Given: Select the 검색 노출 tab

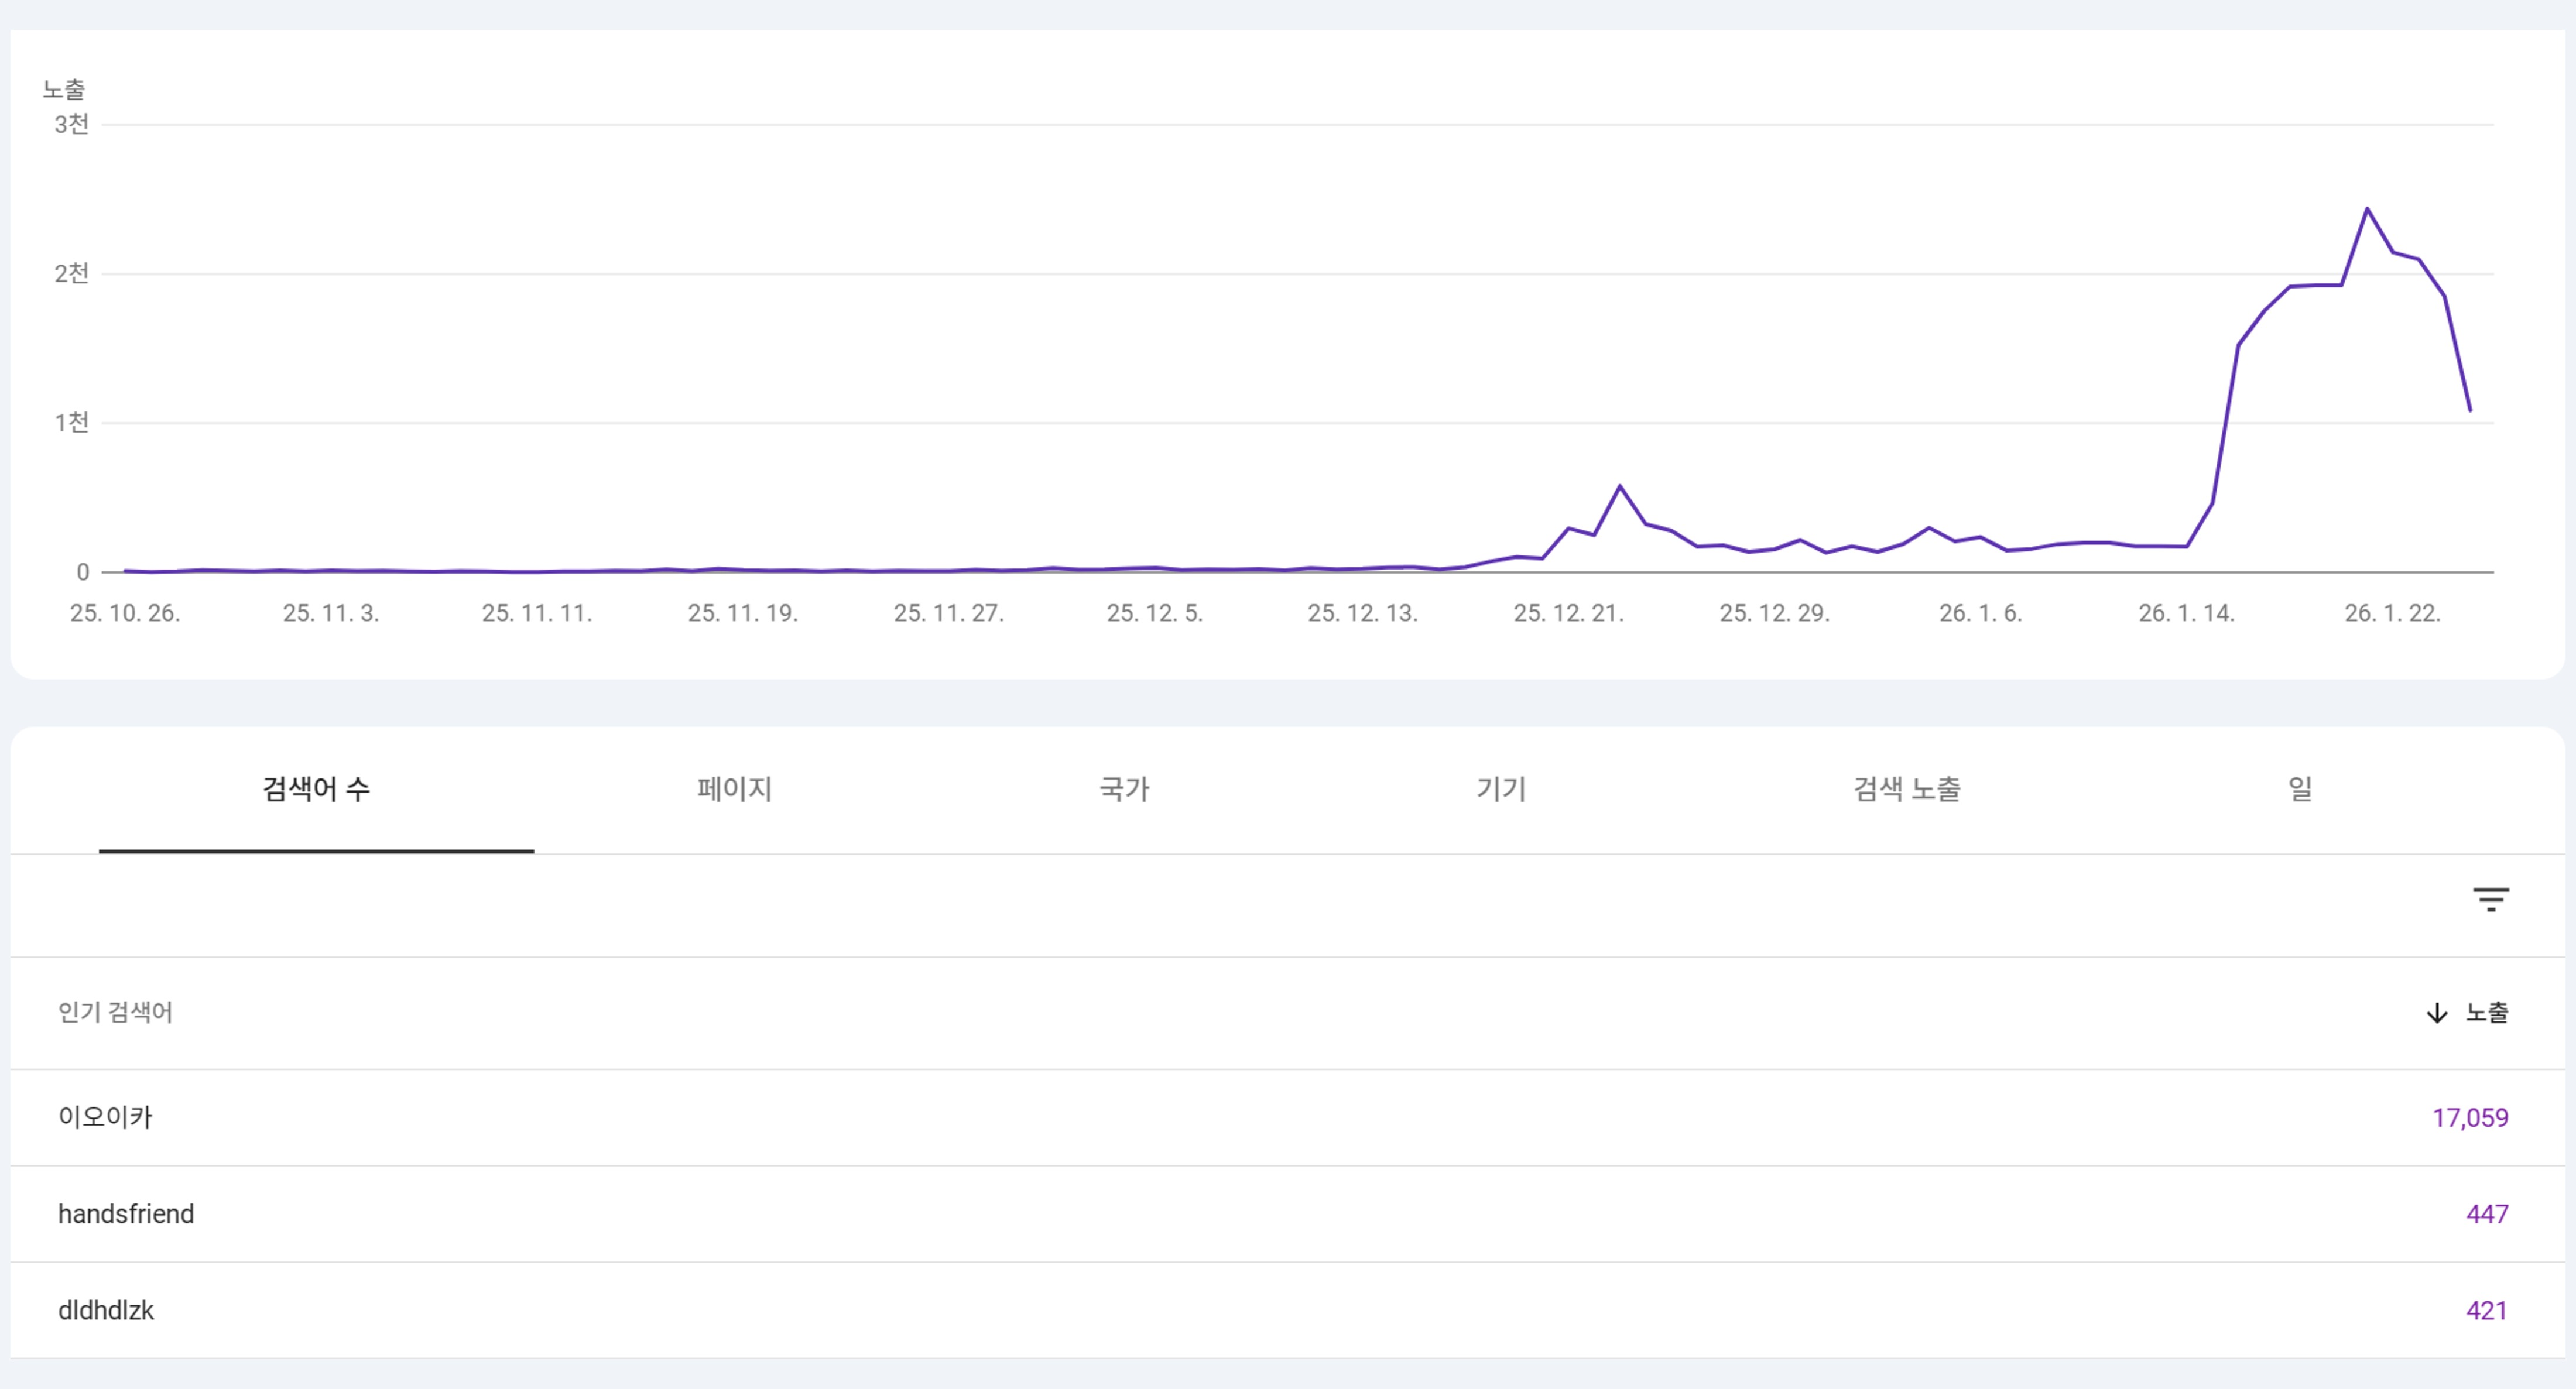Looking at the screenshot, I should pos(1907,789).
